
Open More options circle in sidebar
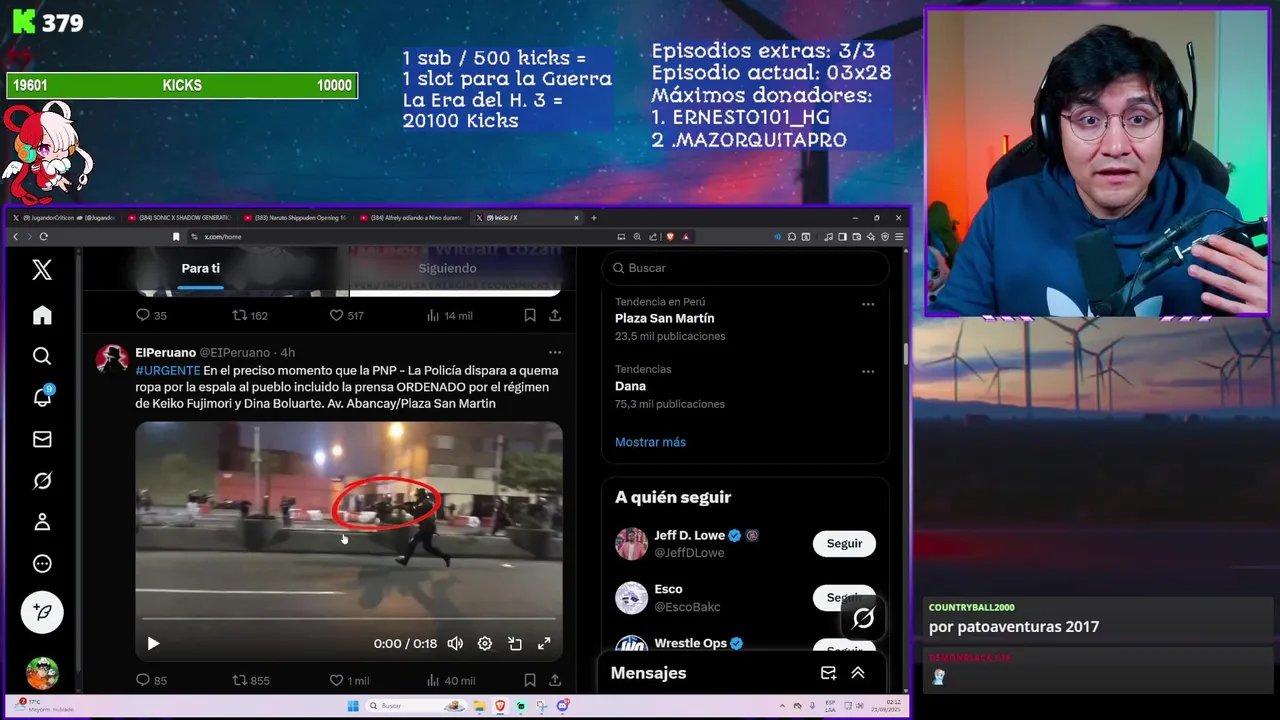[x=42, y=564]
